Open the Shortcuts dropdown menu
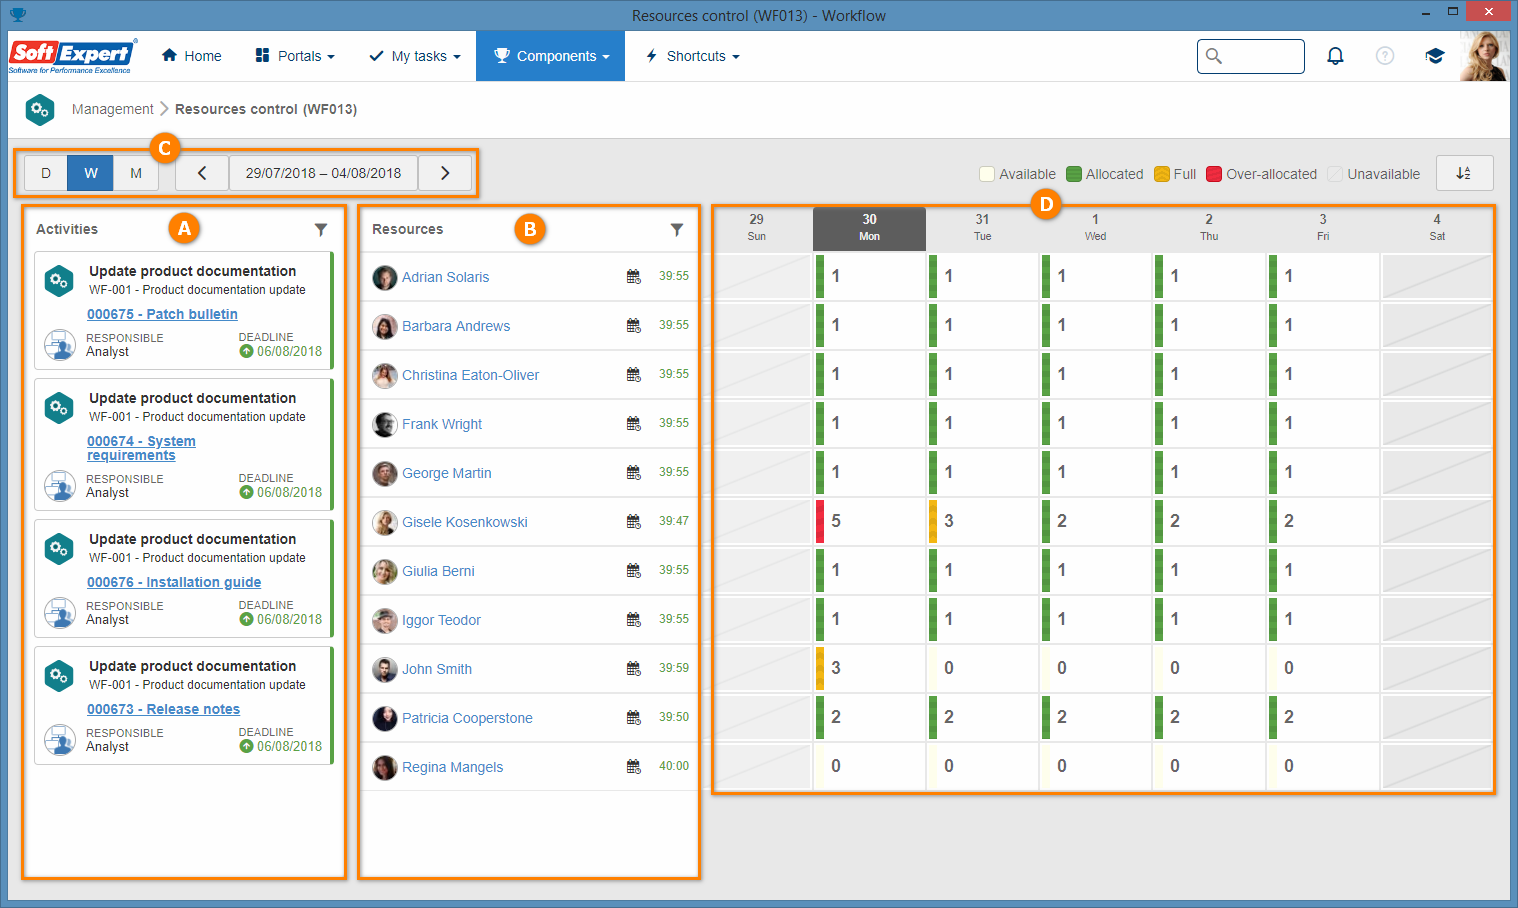The width and height of the screenshot is (1518, 908). (692, 56)
